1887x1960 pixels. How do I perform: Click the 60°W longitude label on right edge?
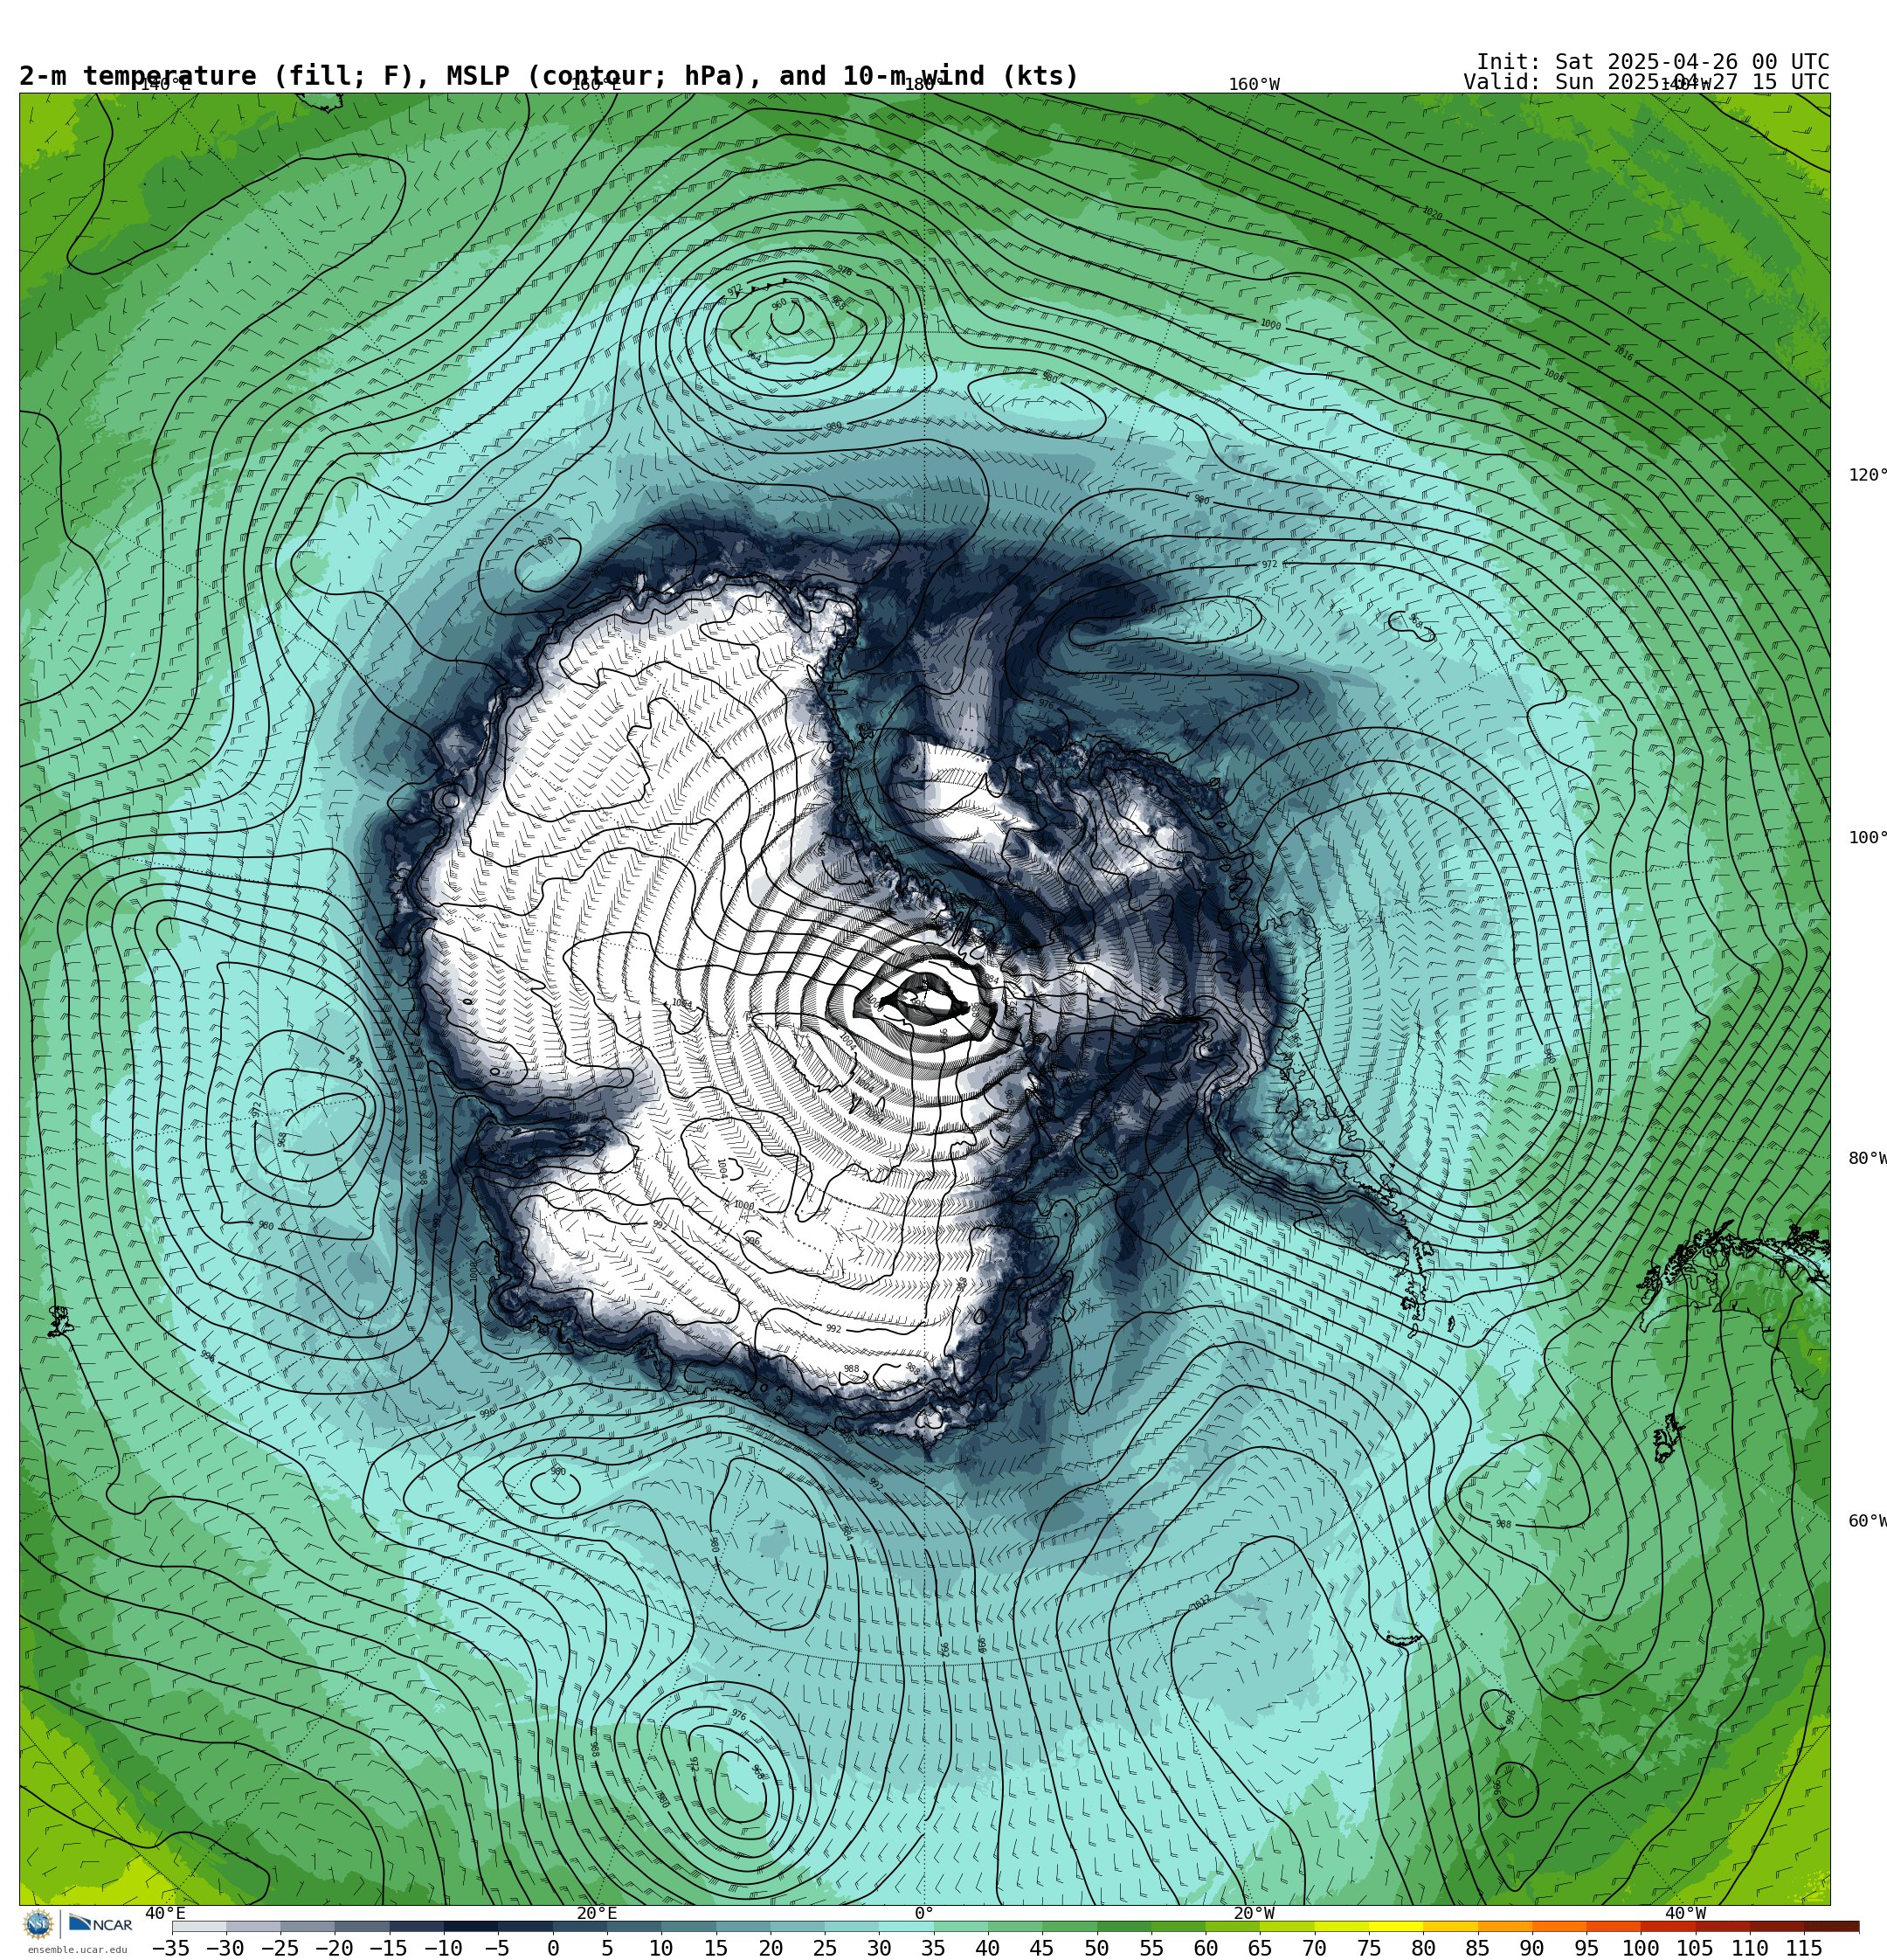point(1867,1521)
